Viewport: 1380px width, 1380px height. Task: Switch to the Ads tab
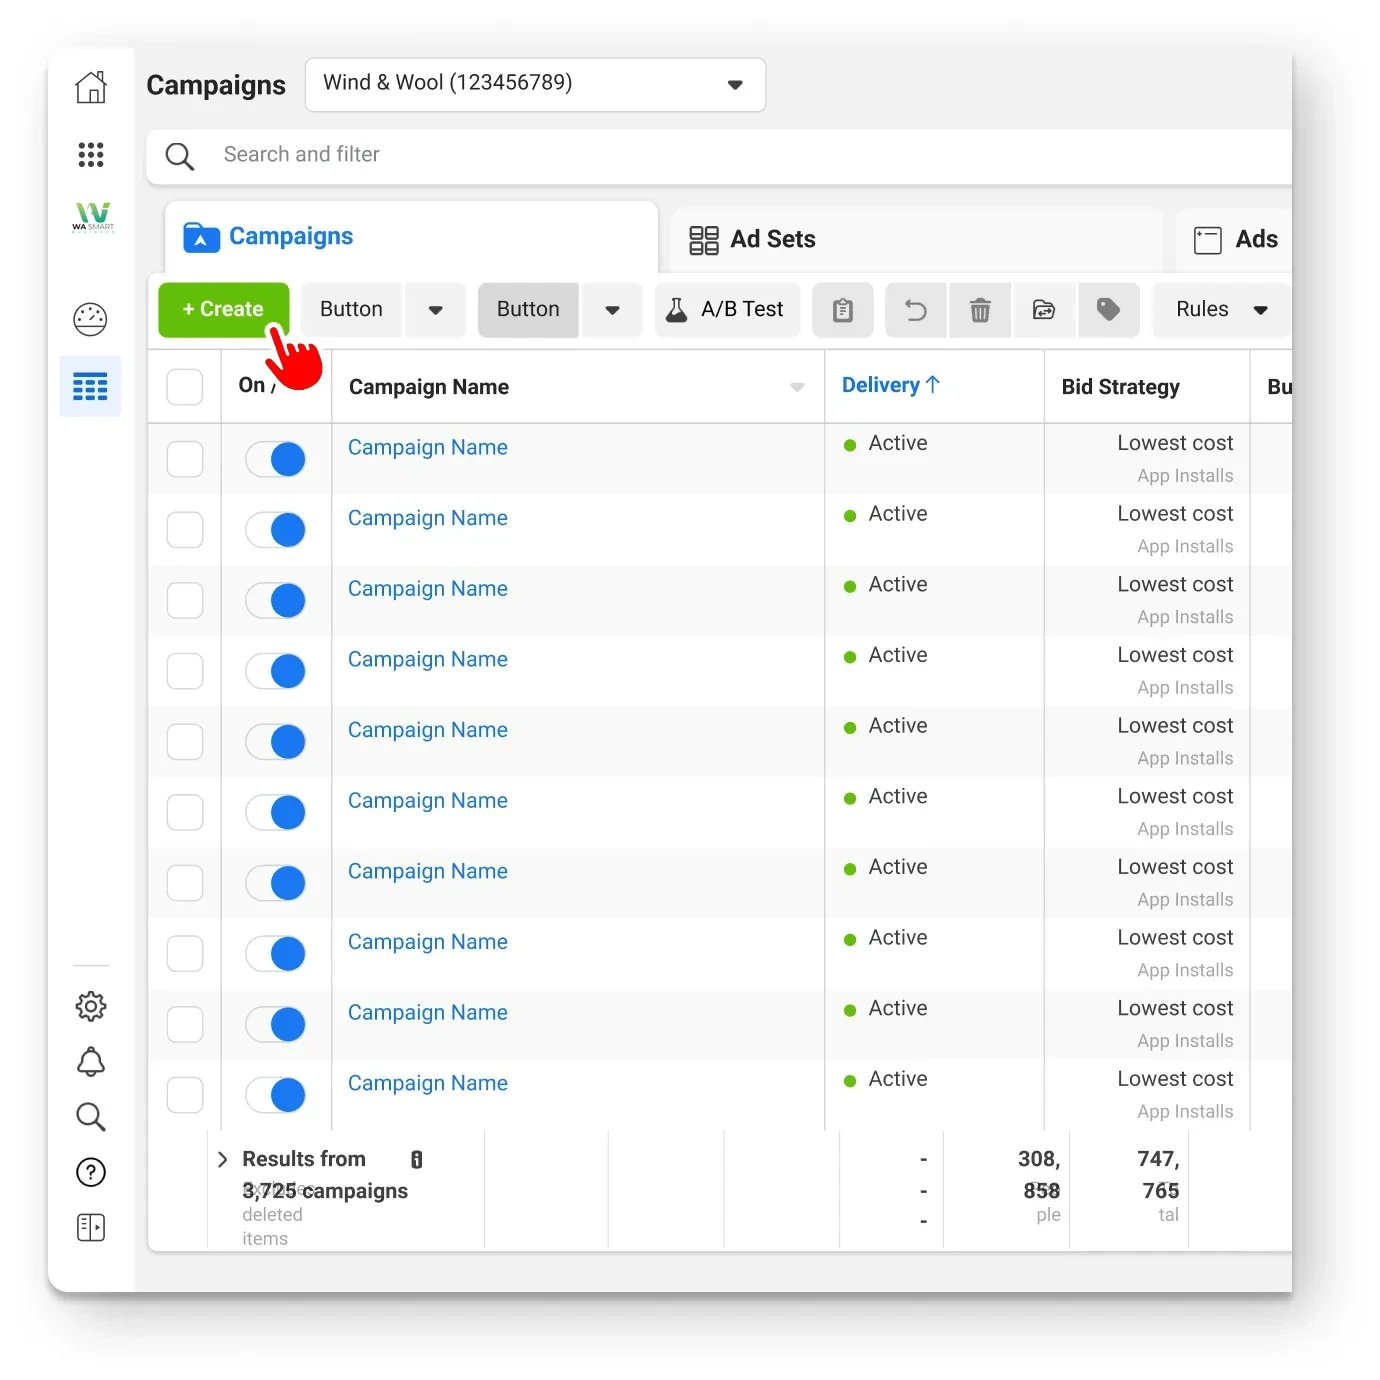pyautogui.click(x=1234, y=240)
